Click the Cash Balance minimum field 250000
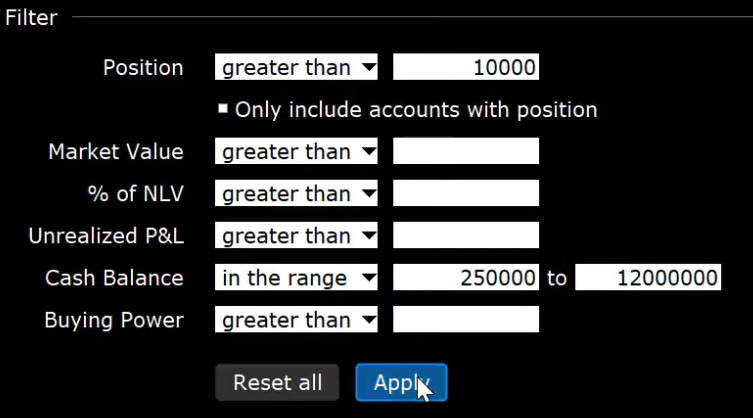Image resolution: width=753 pixels, height=418 pixels. pyautogui.click(x=466, y=278)
